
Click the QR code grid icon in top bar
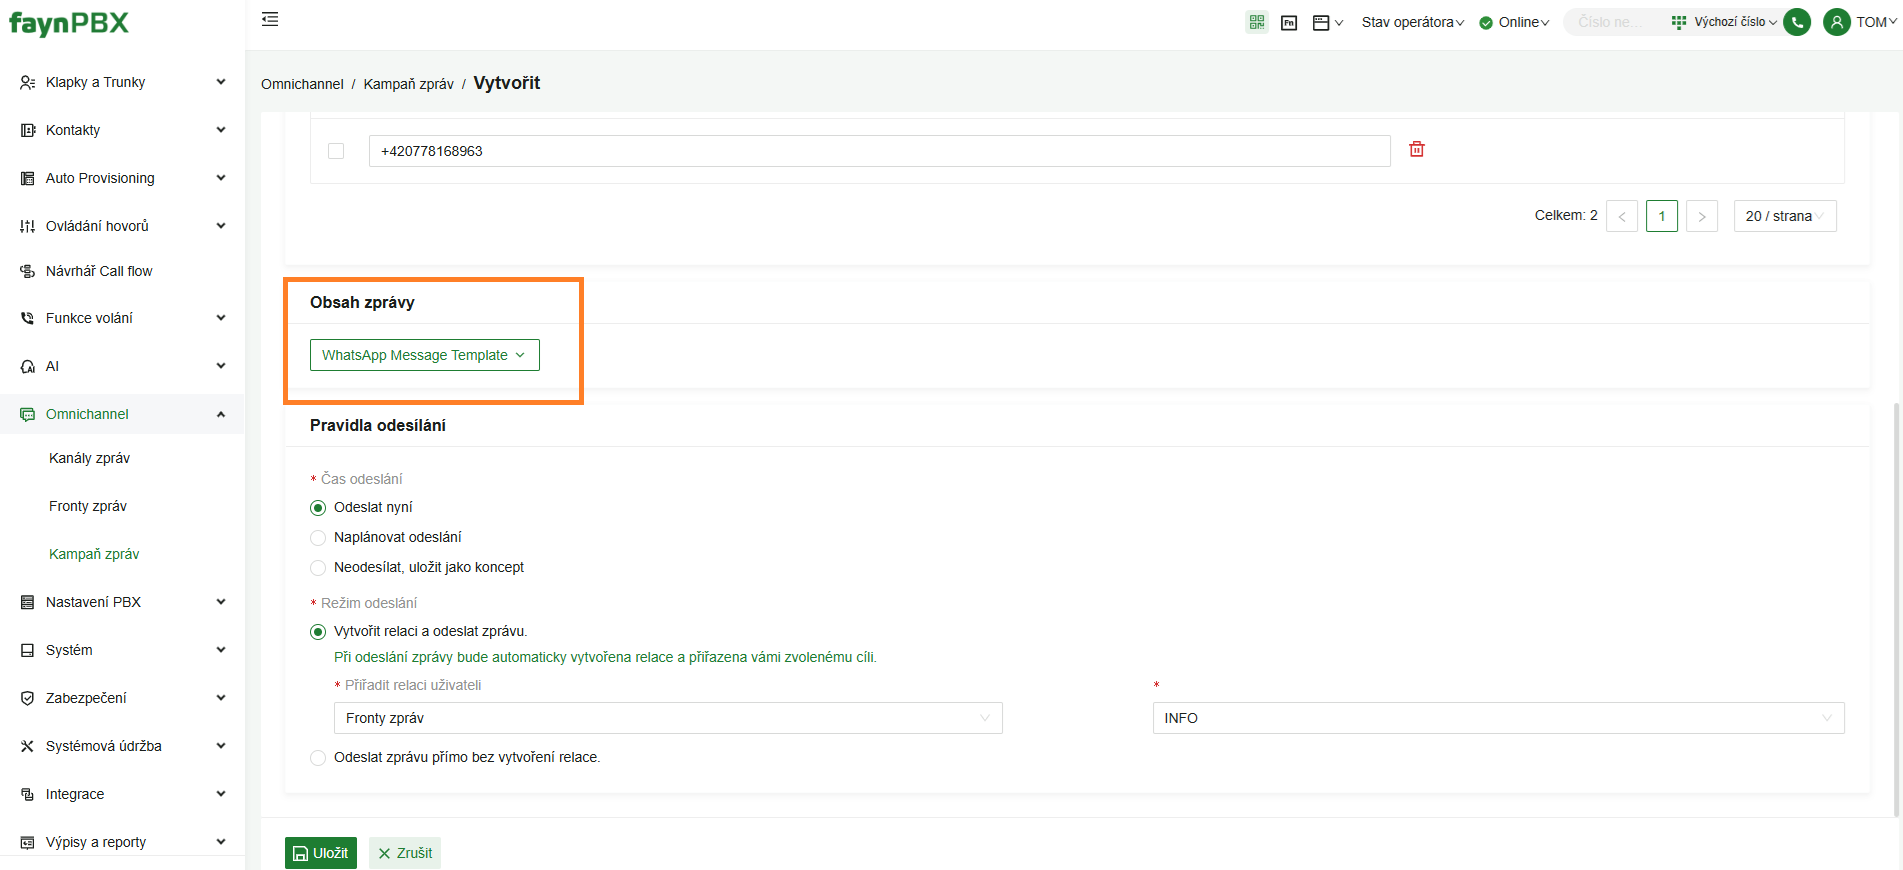tap(1257, 22)
